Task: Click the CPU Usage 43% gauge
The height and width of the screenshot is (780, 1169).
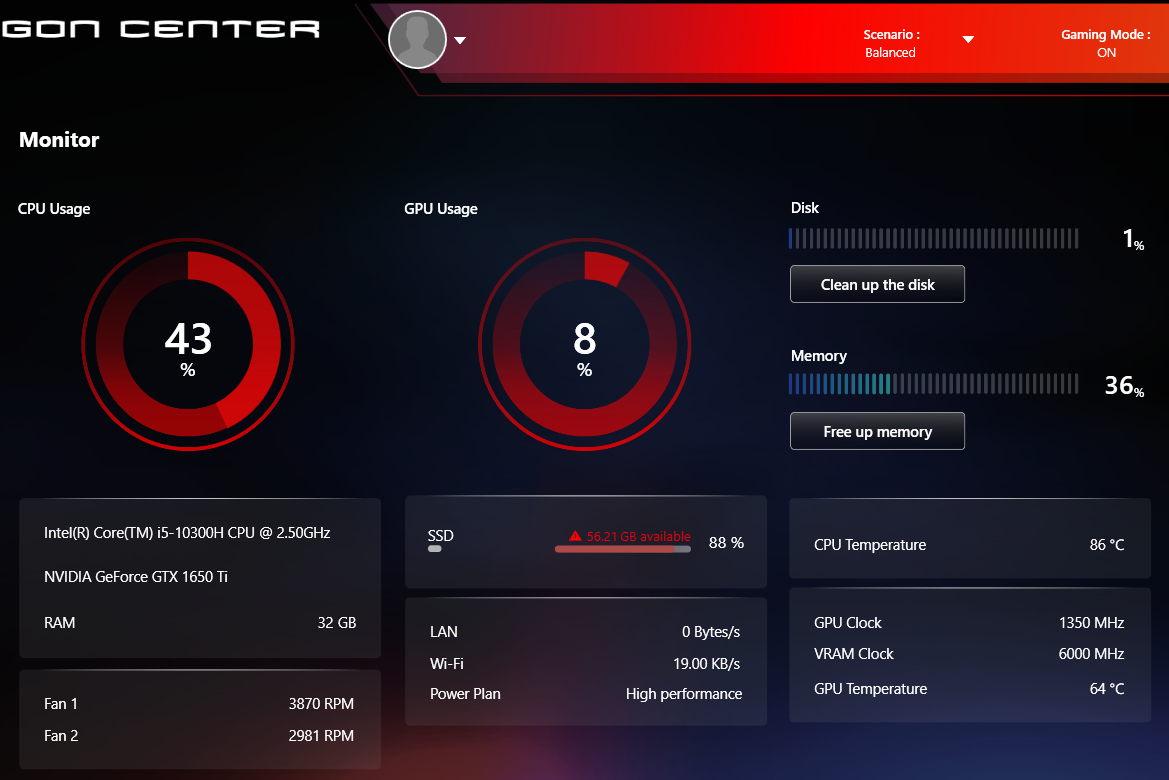Action: (x=188, y=345)
